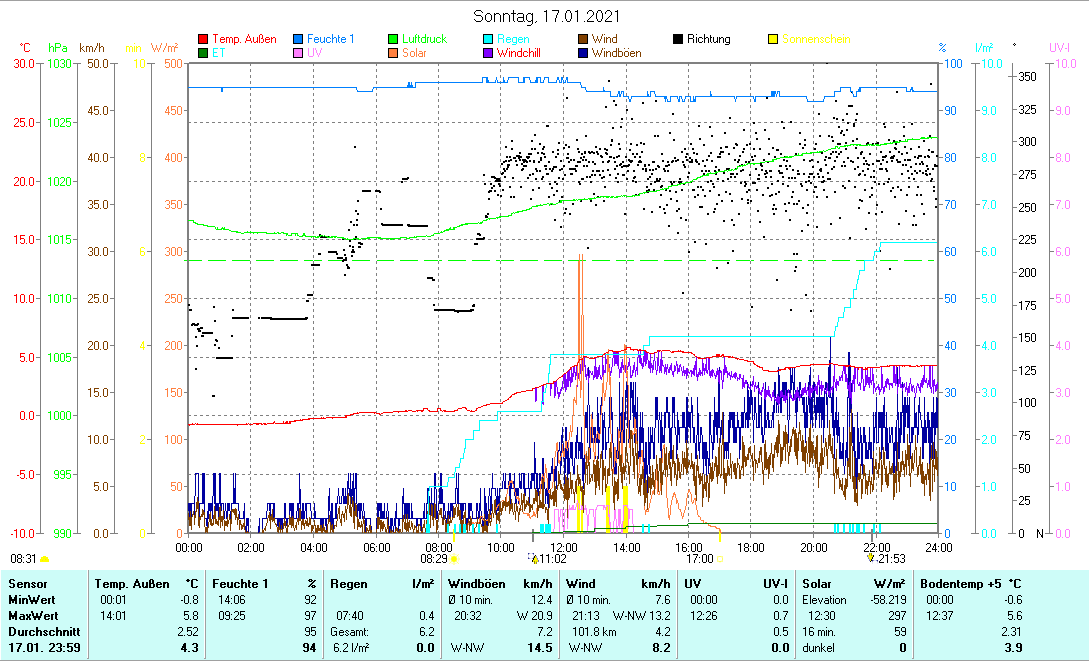Click the red Temp. Außen legend square
The image size is (1089, 662).
(x=204, y=40)
